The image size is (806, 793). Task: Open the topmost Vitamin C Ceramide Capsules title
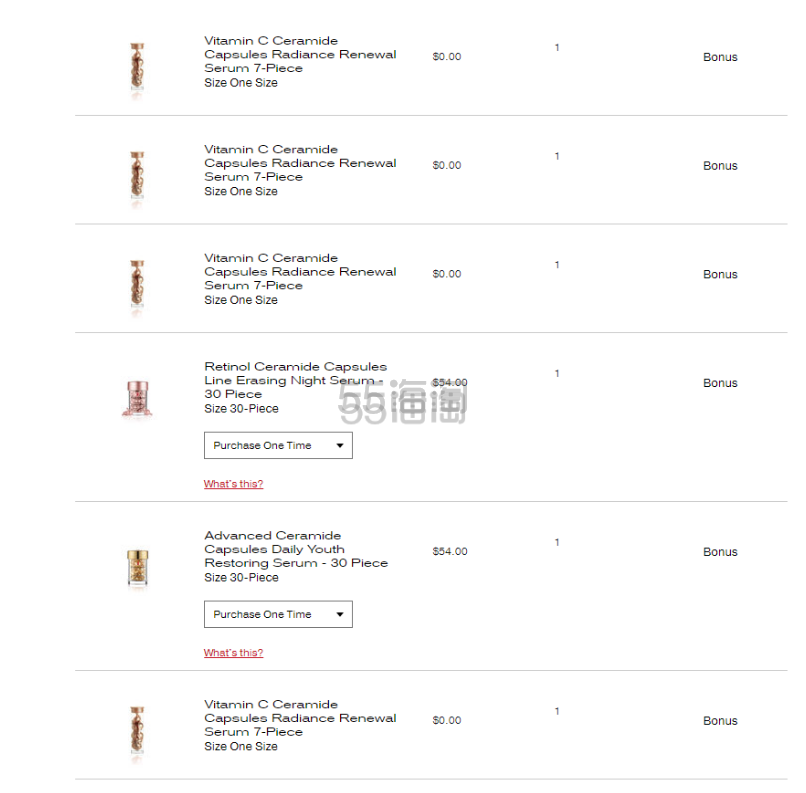click(300, 54)
